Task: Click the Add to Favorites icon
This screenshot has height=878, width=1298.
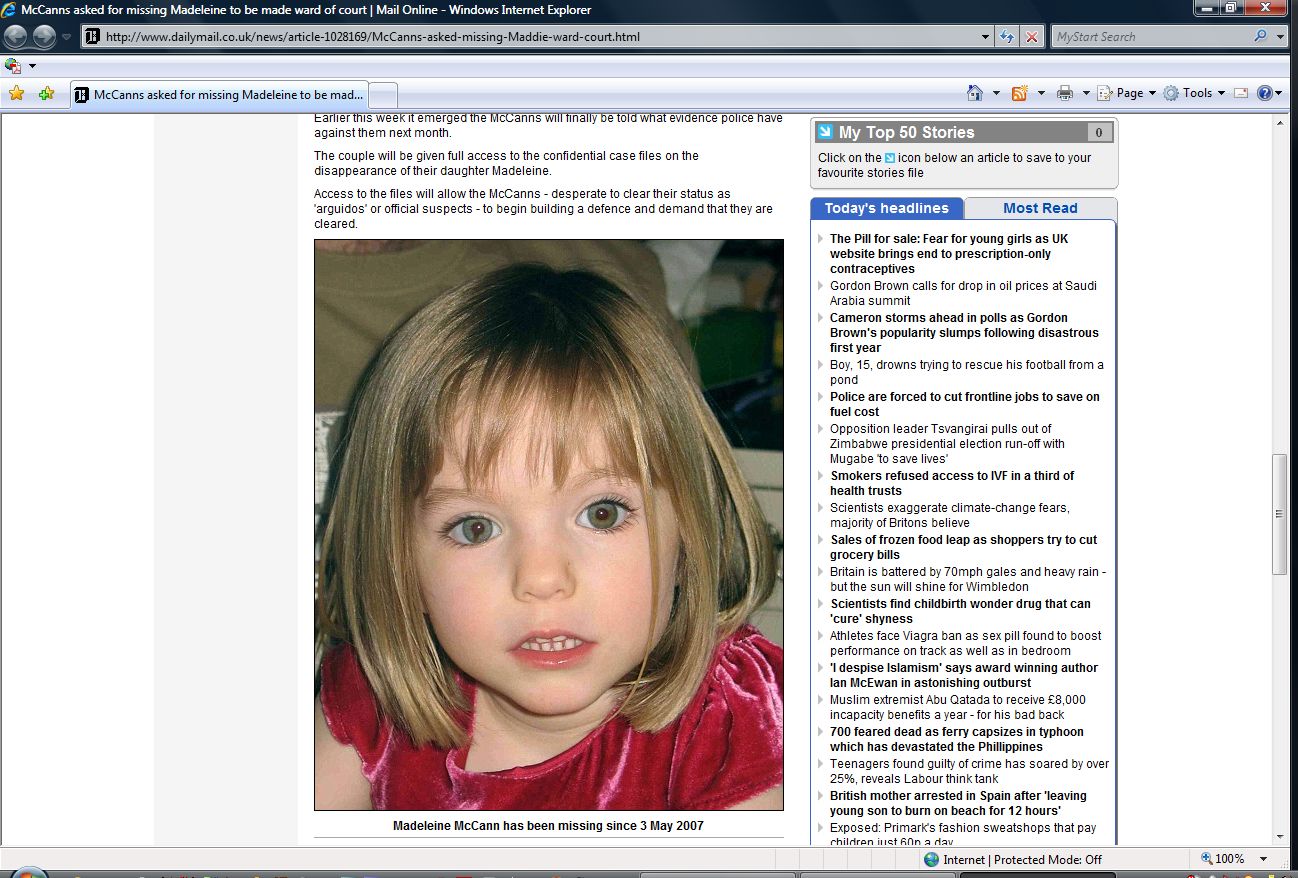Action: pyautogui.click(x=46, y=93)
